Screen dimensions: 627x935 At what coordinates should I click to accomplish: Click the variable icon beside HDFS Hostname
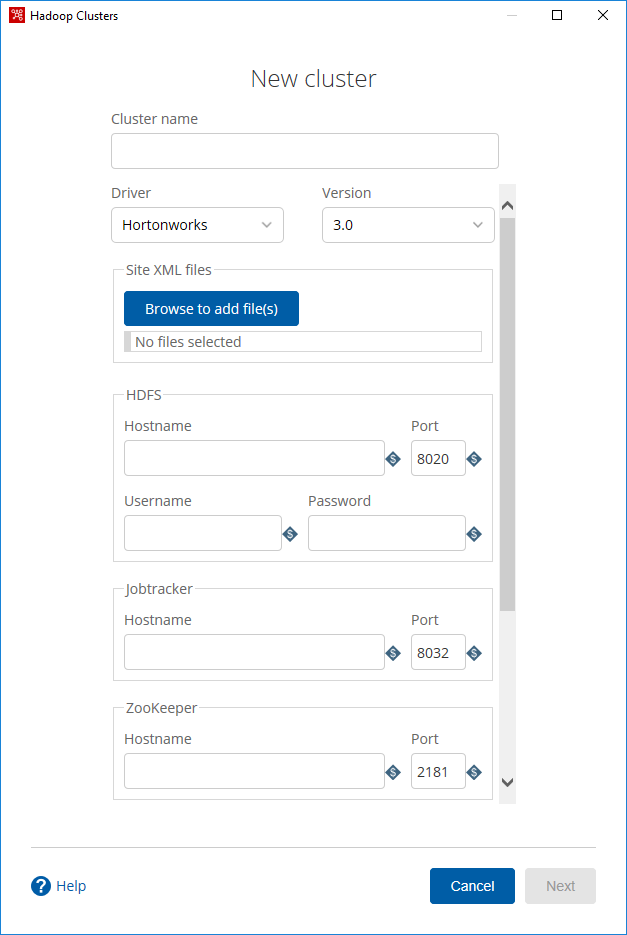pos(393,458)
